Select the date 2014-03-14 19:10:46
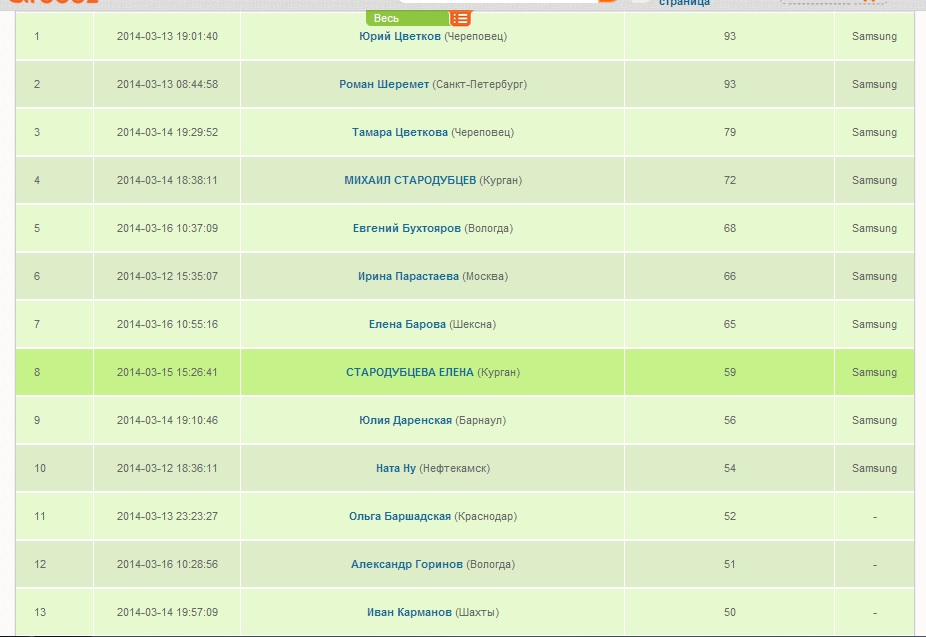This screenshot has height=637, width=926. tap(167, 420)
